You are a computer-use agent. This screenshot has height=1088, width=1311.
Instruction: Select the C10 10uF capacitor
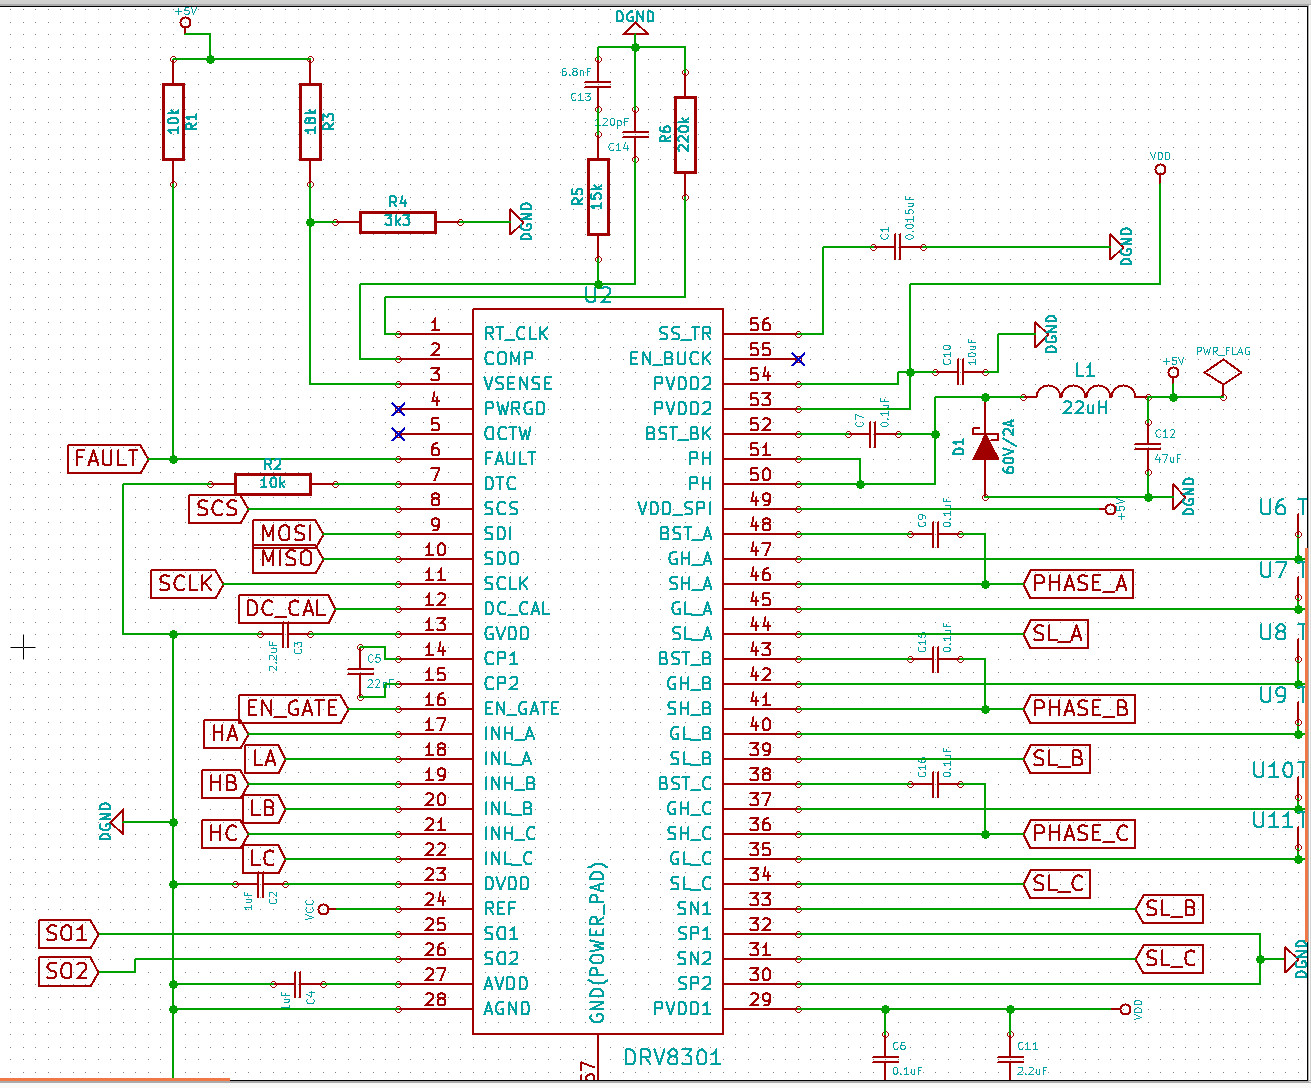pyautogui.click(x=960, y=372)
